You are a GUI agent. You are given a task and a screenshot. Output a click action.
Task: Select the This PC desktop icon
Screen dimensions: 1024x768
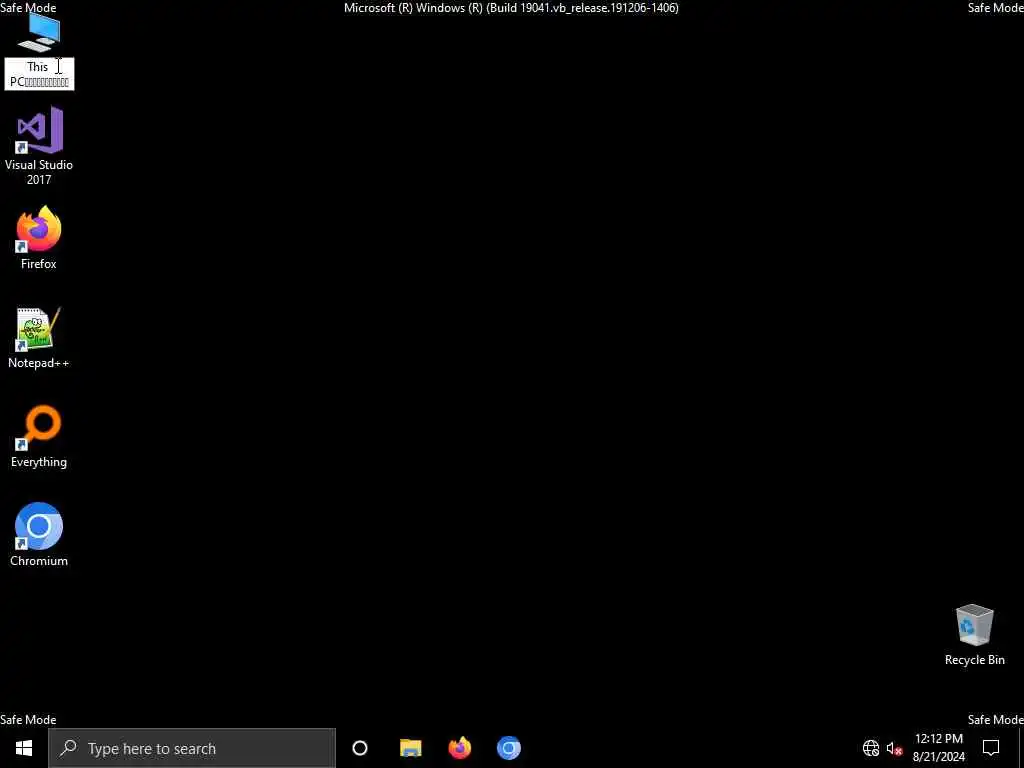click(39, 33)
